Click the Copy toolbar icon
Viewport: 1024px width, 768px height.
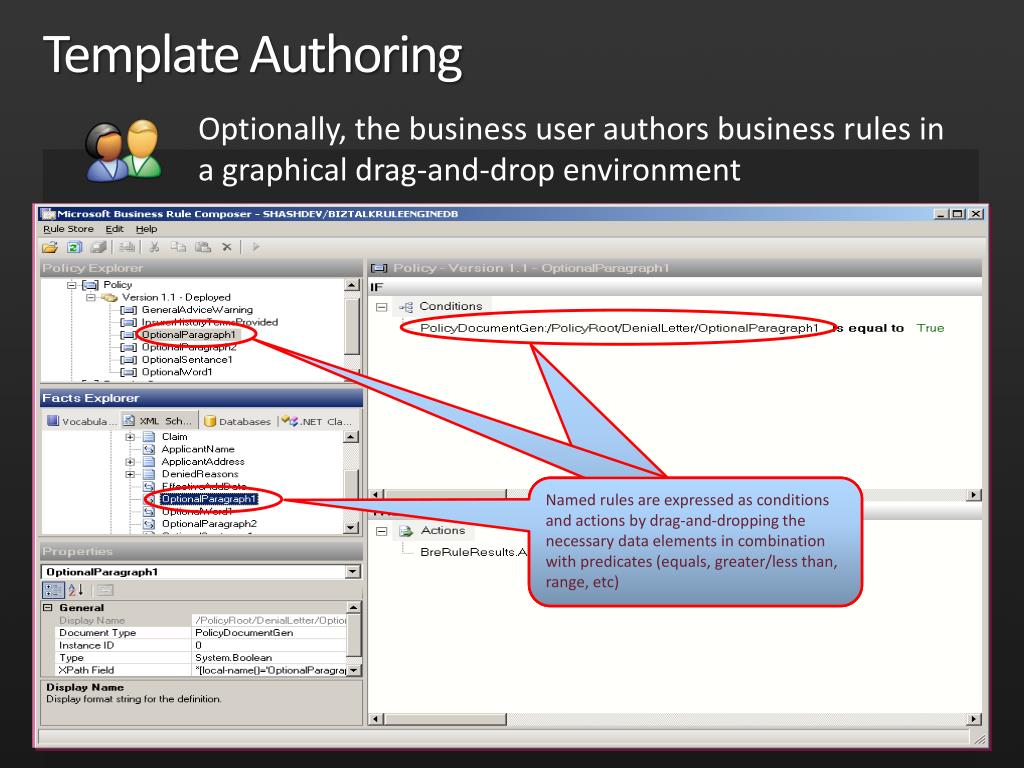(x=178, y=248)
